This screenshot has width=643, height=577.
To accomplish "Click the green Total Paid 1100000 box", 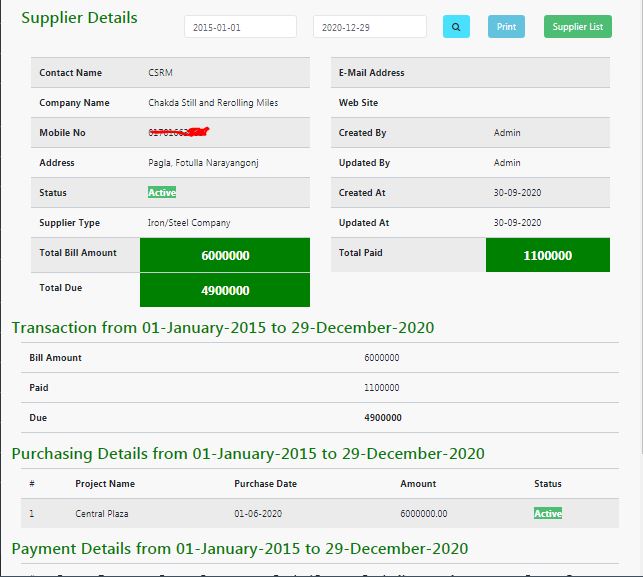I will (547, 255).
